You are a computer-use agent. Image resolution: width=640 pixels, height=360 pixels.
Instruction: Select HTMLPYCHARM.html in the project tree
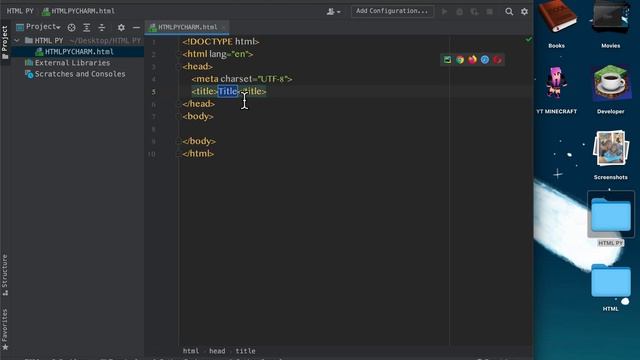(78, 52)
